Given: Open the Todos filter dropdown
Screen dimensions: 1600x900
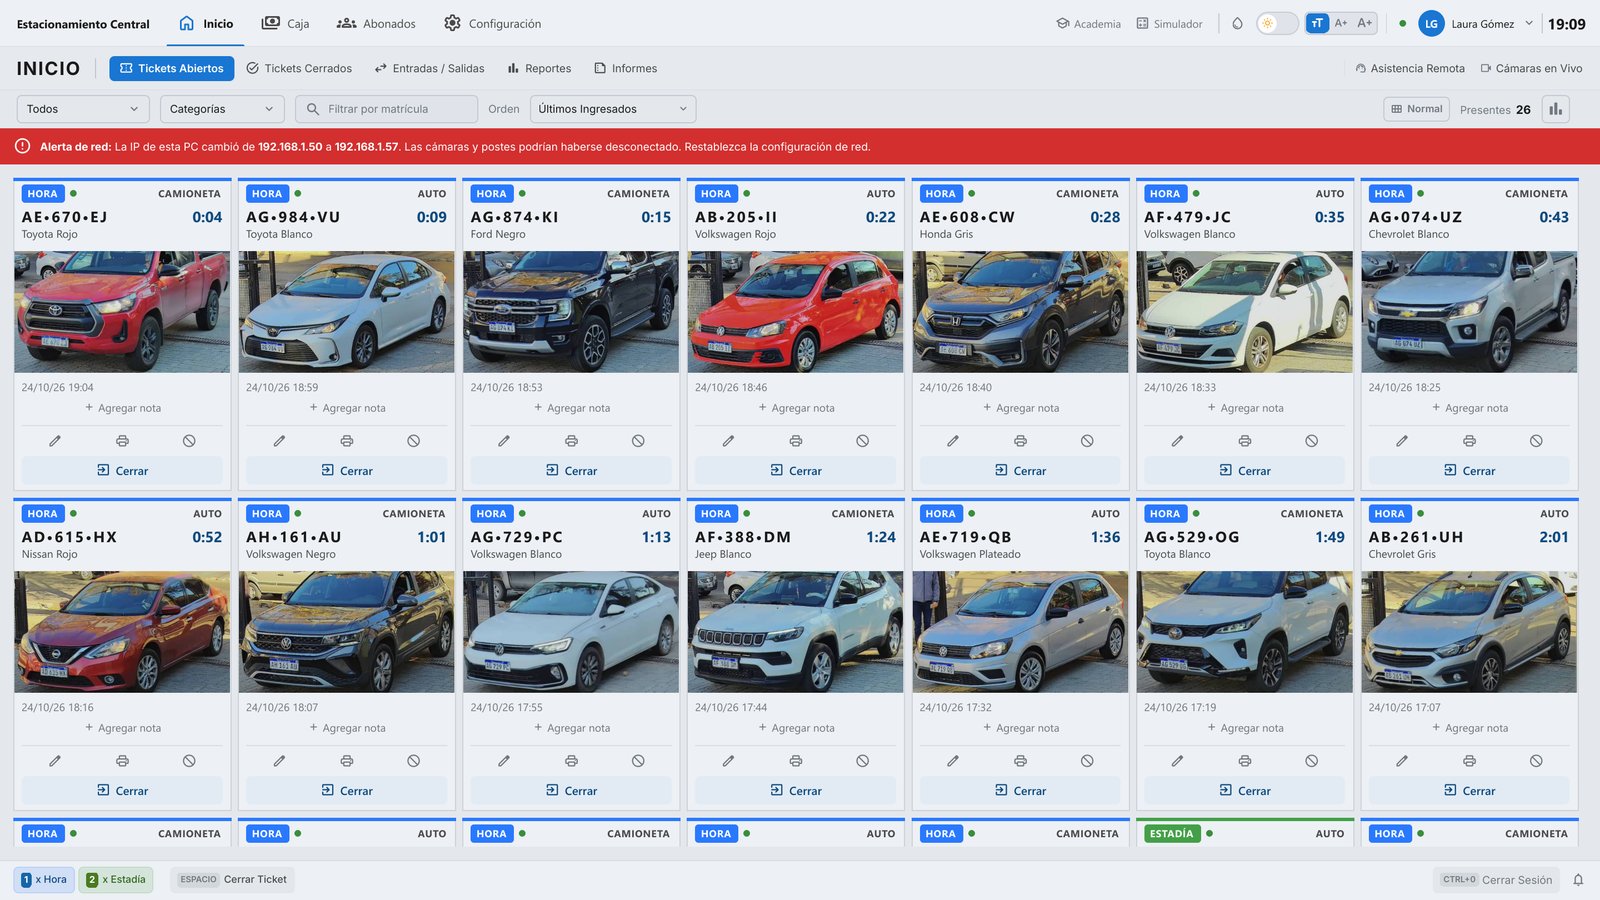Looking at the screenshot, I should coord(83,109).
